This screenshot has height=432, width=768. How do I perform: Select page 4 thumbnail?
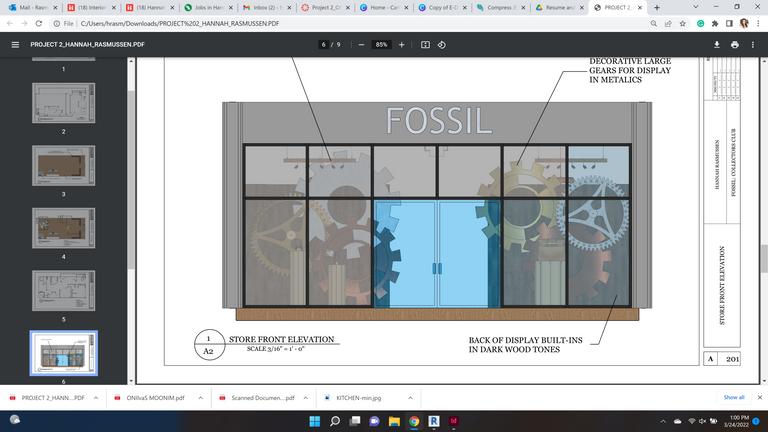click(x=64, y=228)
